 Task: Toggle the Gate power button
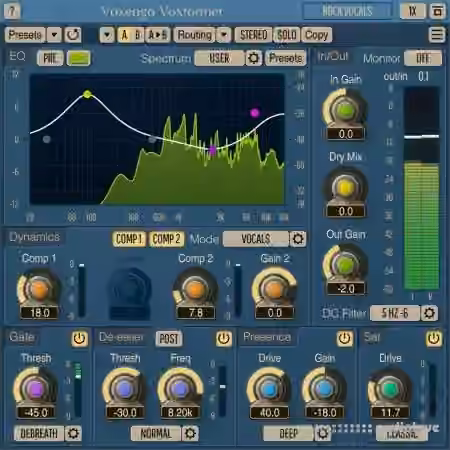pyautogui.click(x=79, y=339)
